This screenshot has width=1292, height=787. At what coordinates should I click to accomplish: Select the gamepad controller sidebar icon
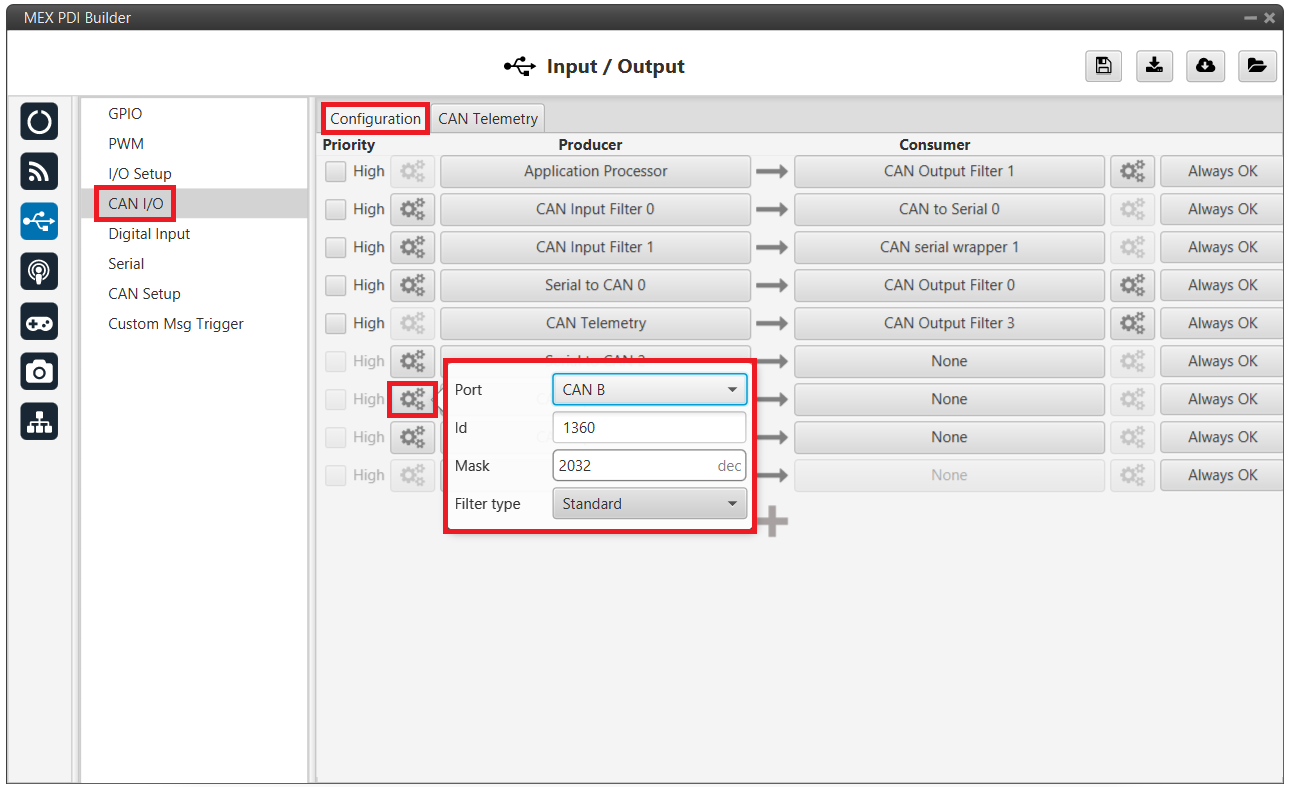click(x=39, y=322)
